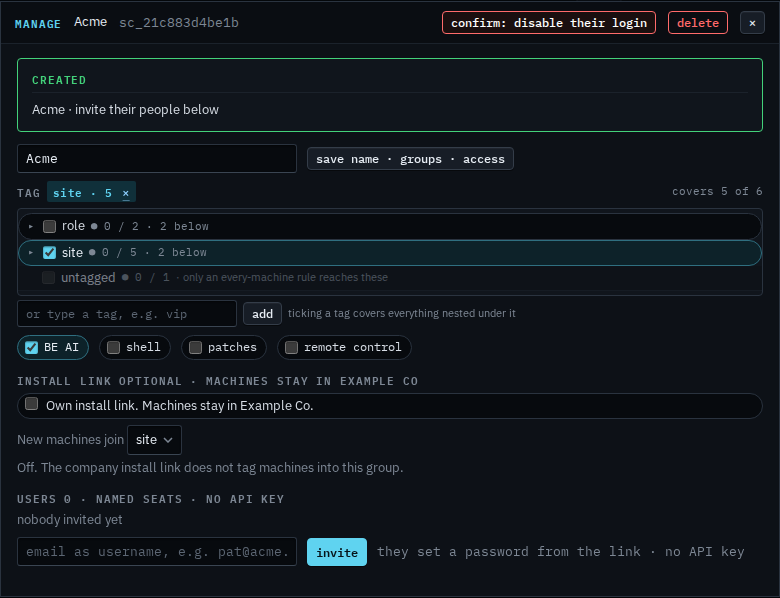Click the covers 5 of 6 text
Viewport: 780px width, 598px height.
[717, 192]
